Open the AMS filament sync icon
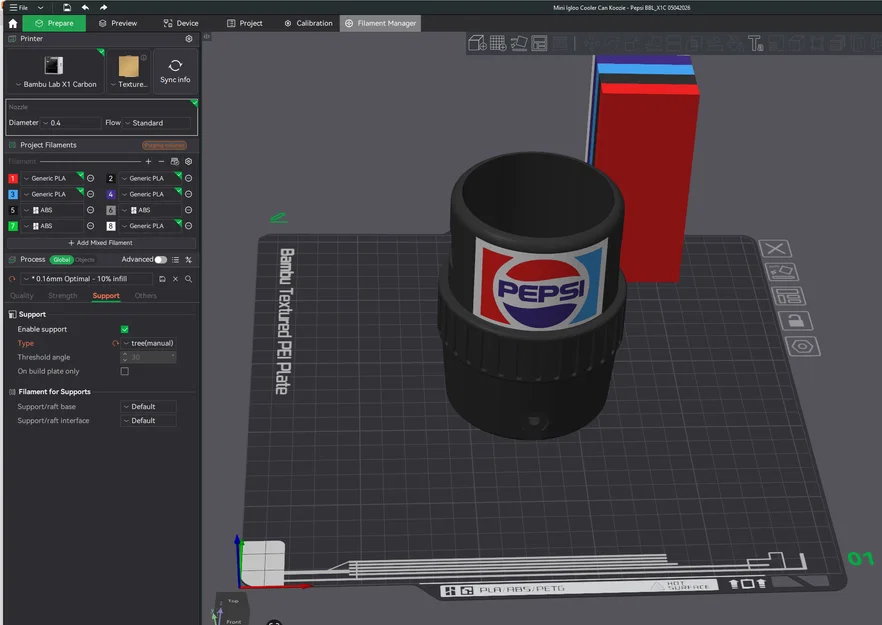 175,161
